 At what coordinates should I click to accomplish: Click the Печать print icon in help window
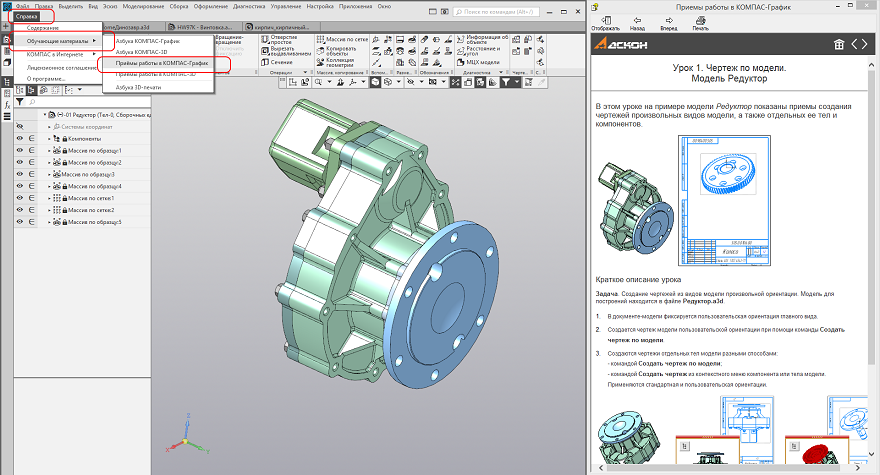[700, 20]
